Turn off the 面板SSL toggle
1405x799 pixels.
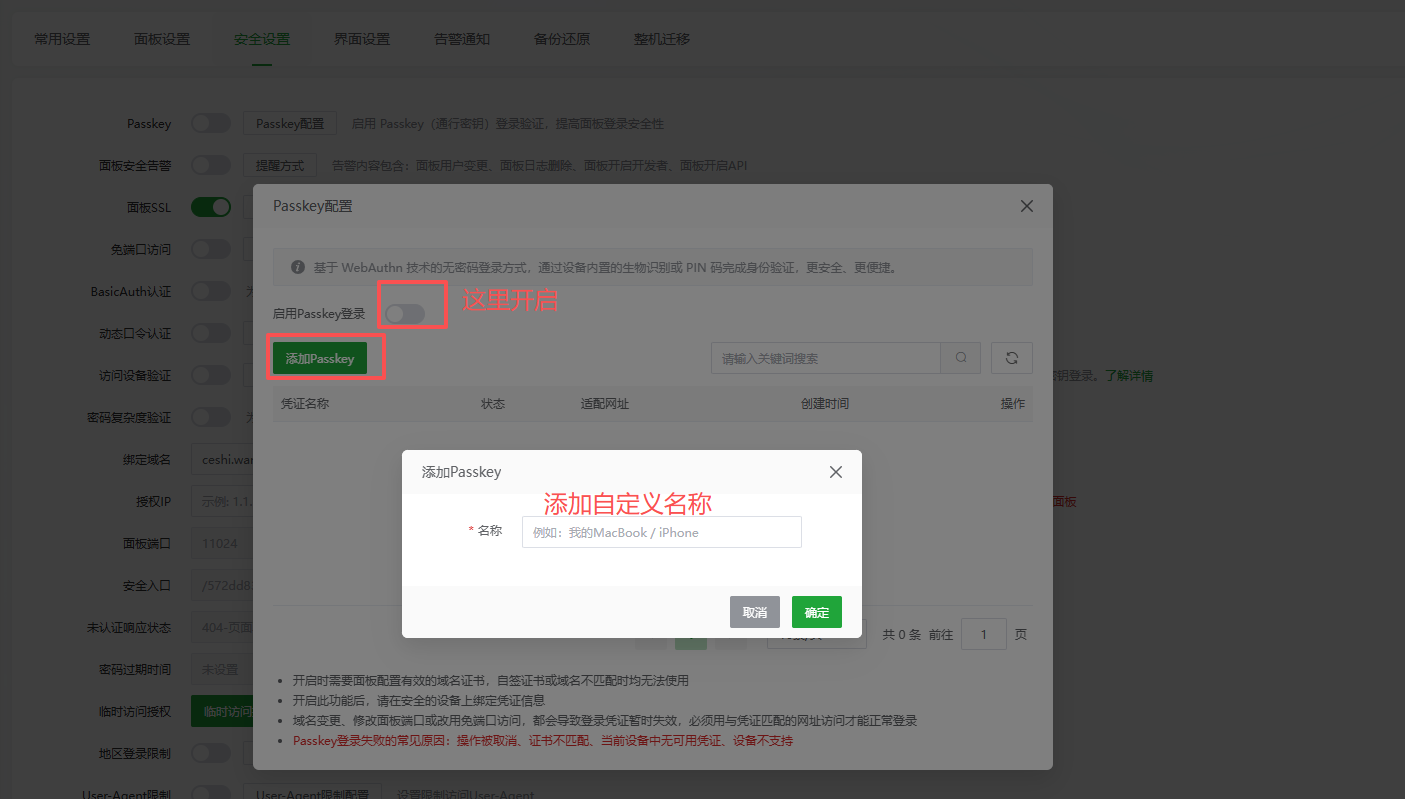209,207
